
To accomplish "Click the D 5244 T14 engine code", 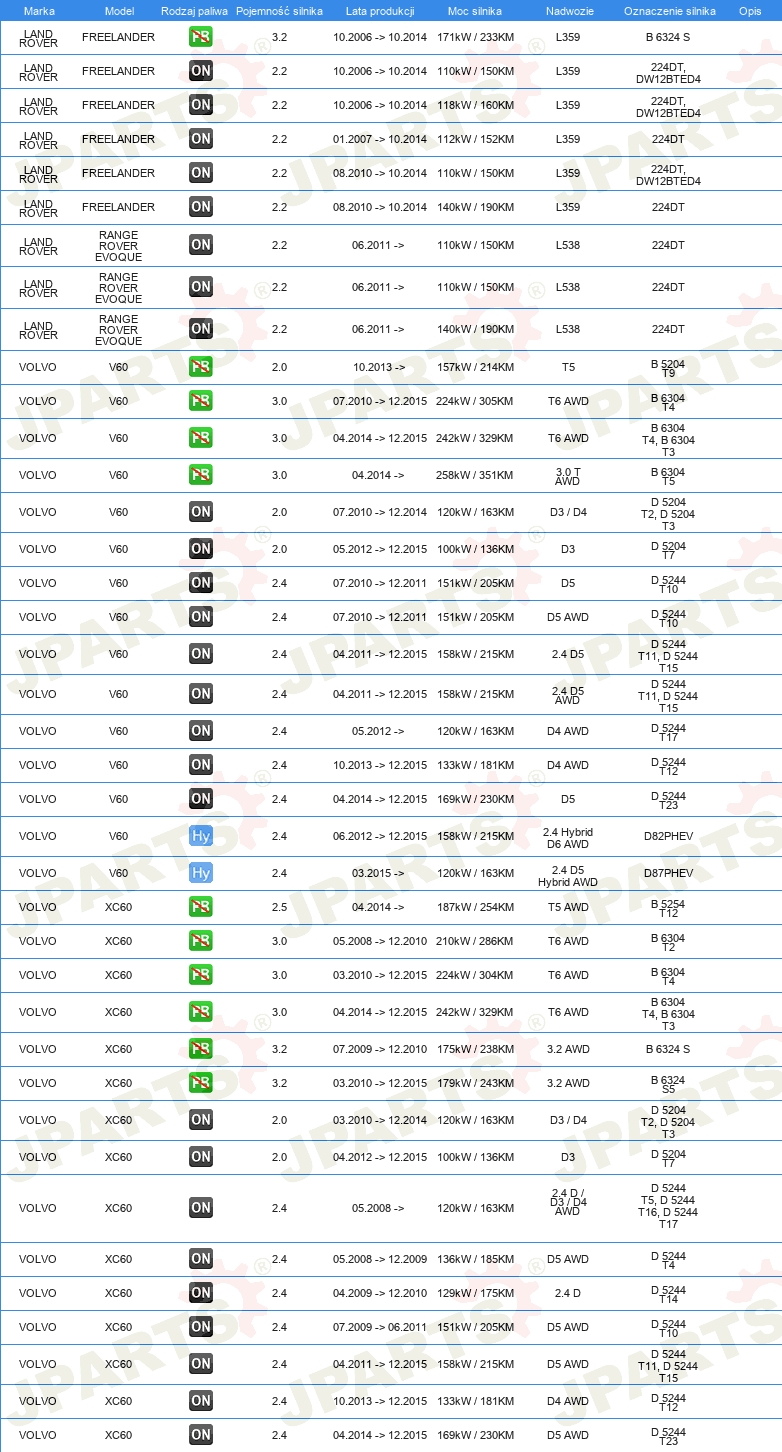I will pos(669,1294).
